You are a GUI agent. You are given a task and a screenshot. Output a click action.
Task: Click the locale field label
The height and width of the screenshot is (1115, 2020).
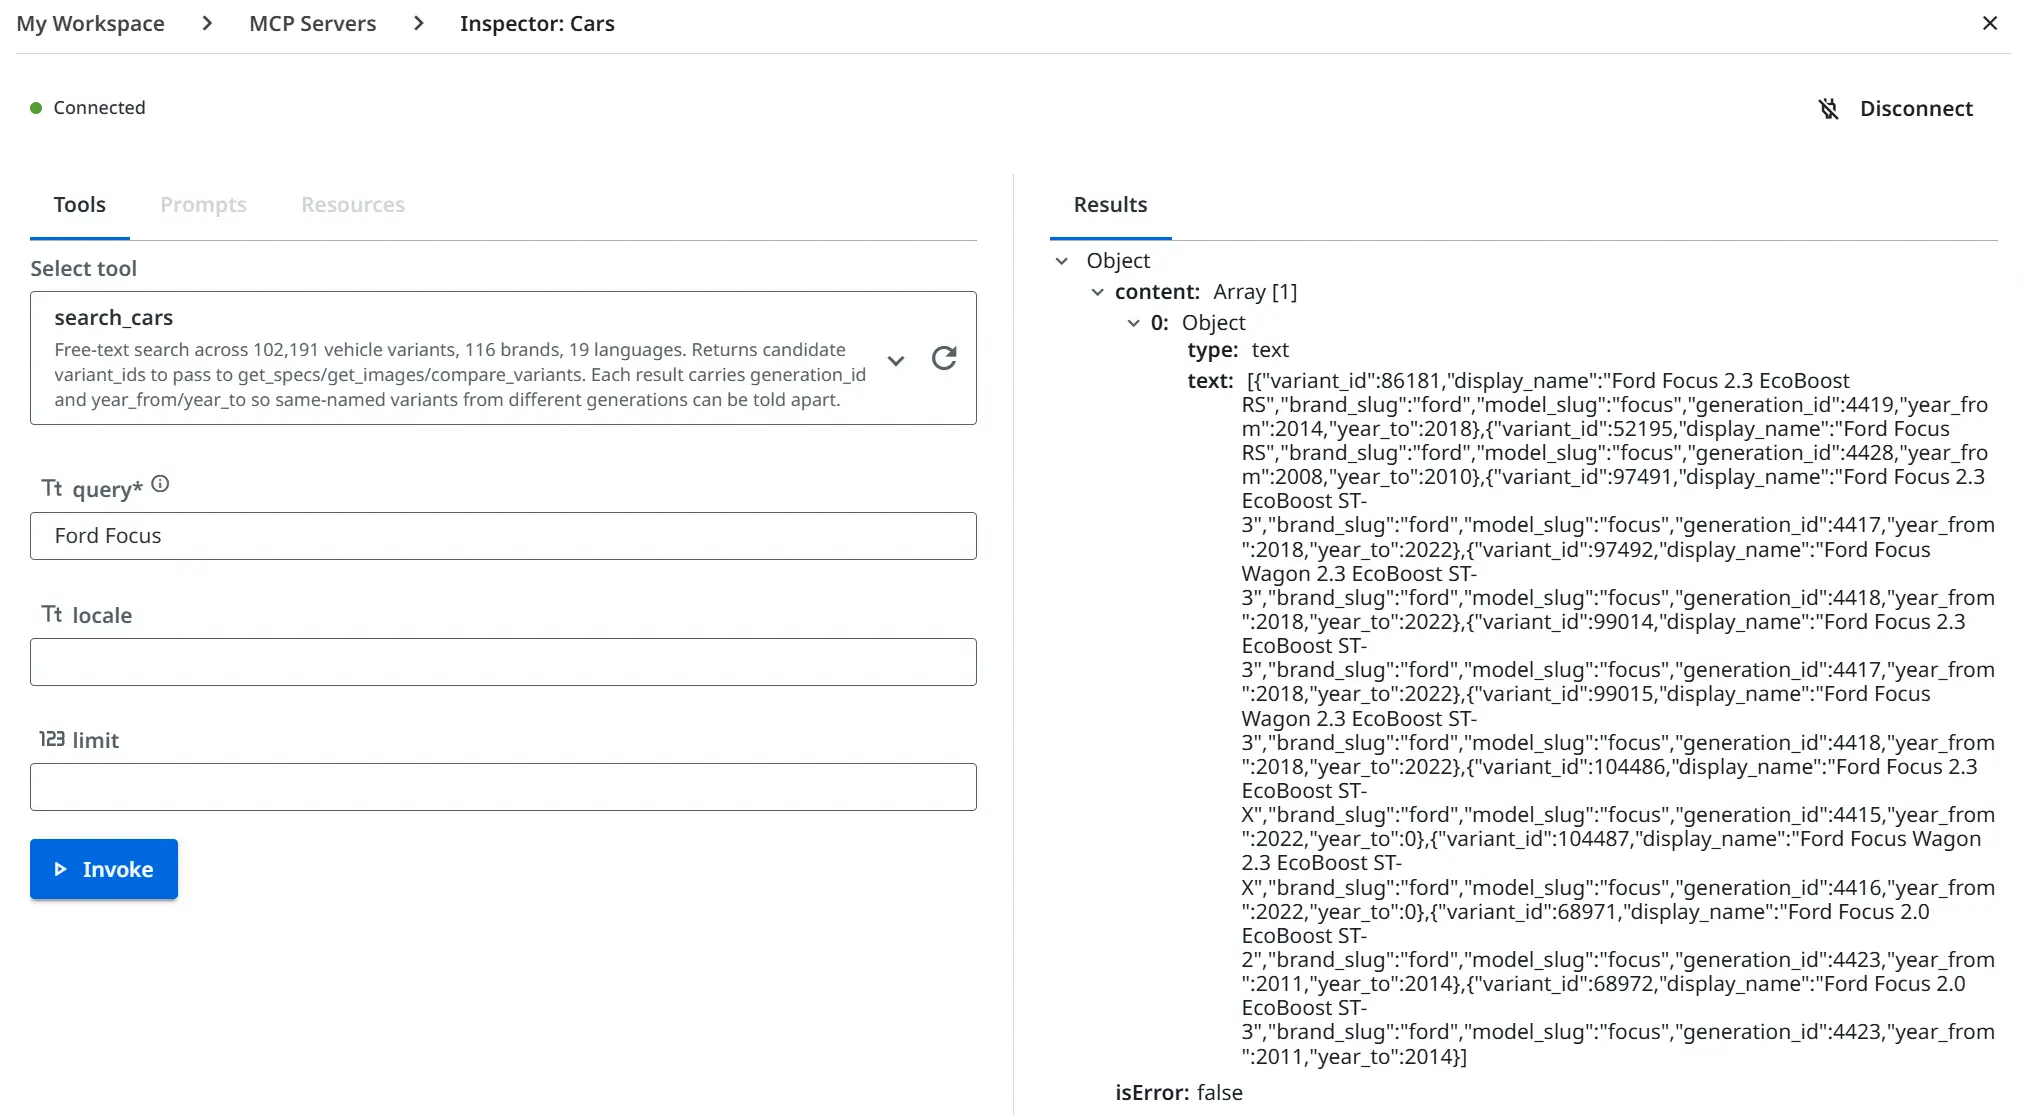(102, 615)
